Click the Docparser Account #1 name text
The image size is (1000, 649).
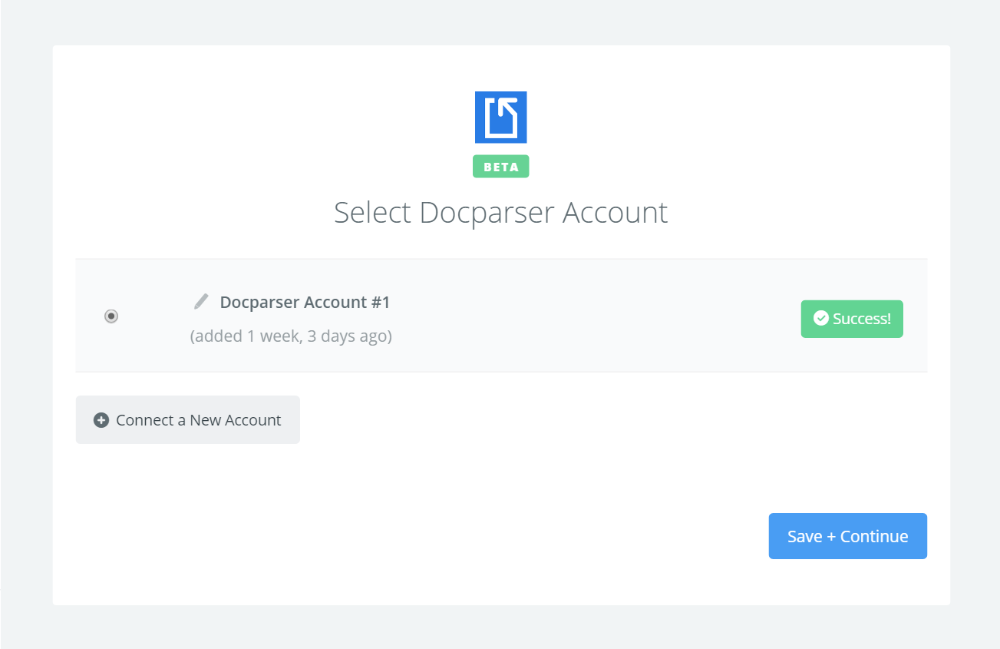[305, 302]
